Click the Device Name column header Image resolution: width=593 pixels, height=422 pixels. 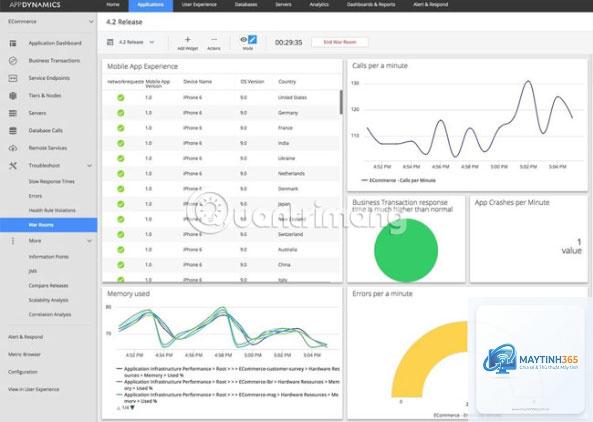[x=197, y=82]
